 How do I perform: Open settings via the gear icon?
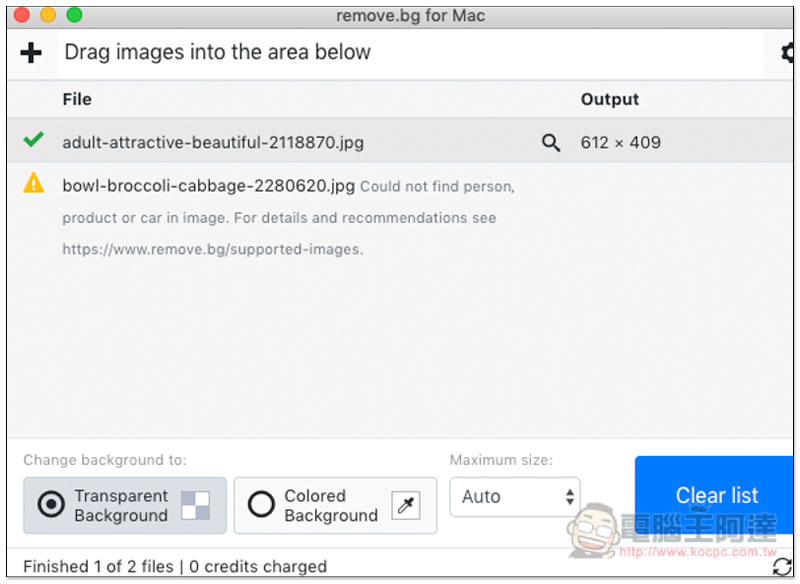point(788,53)
